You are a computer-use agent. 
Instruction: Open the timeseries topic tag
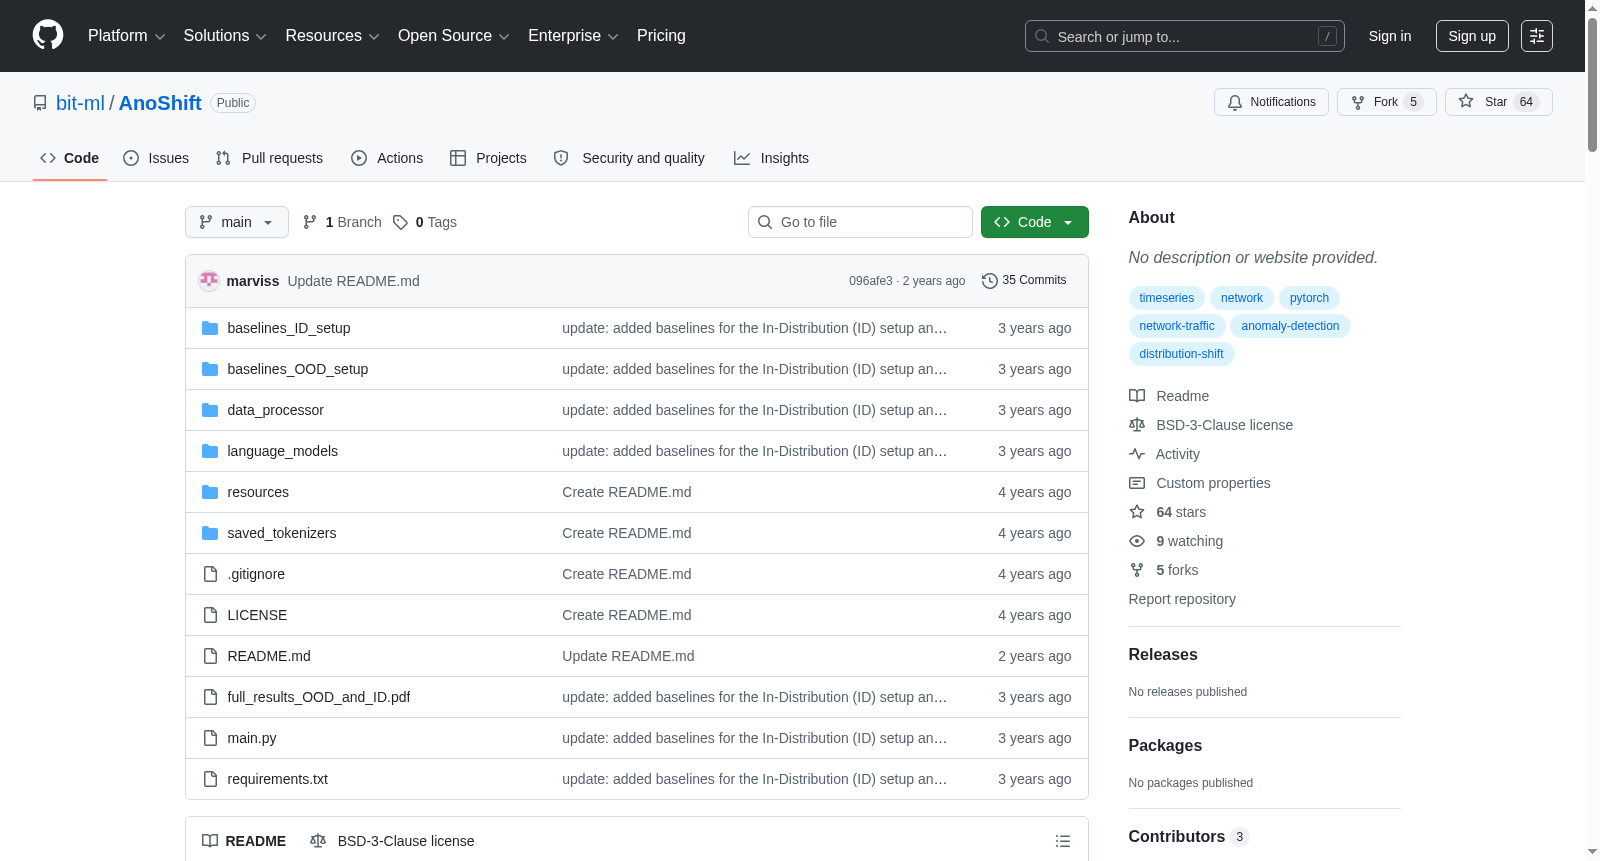click(1167, 298)
